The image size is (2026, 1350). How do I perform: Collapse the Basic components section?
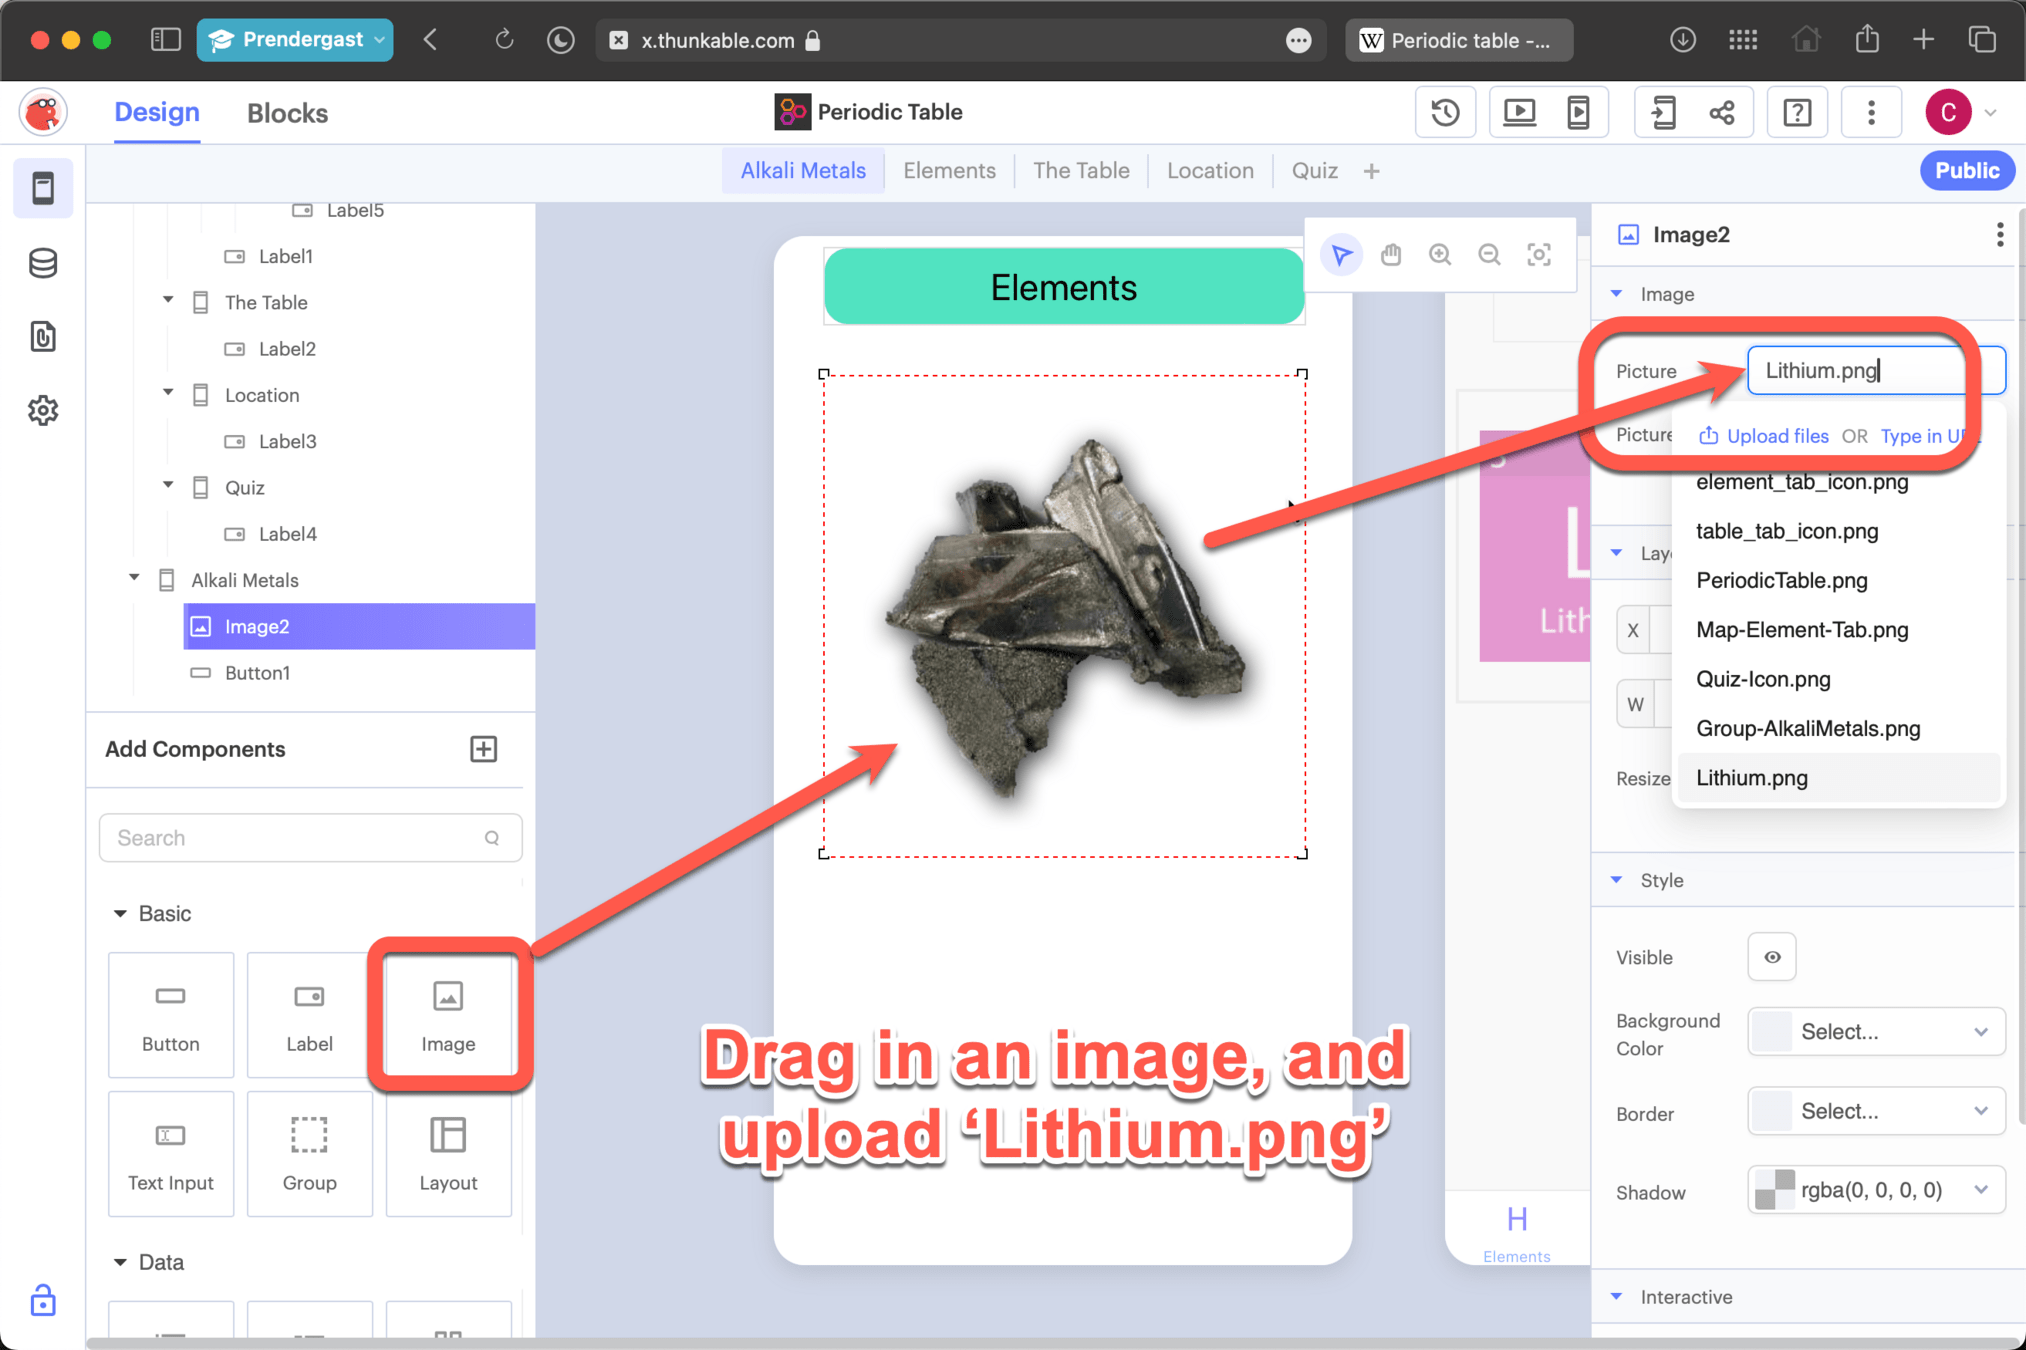tap(120, 913)
